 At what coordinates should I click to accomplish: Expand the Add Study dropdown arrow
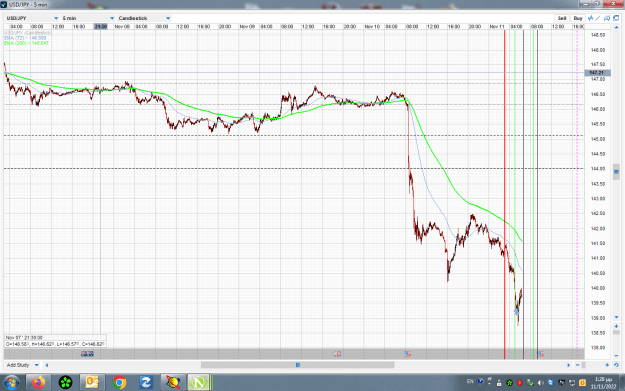pos(37,365)
